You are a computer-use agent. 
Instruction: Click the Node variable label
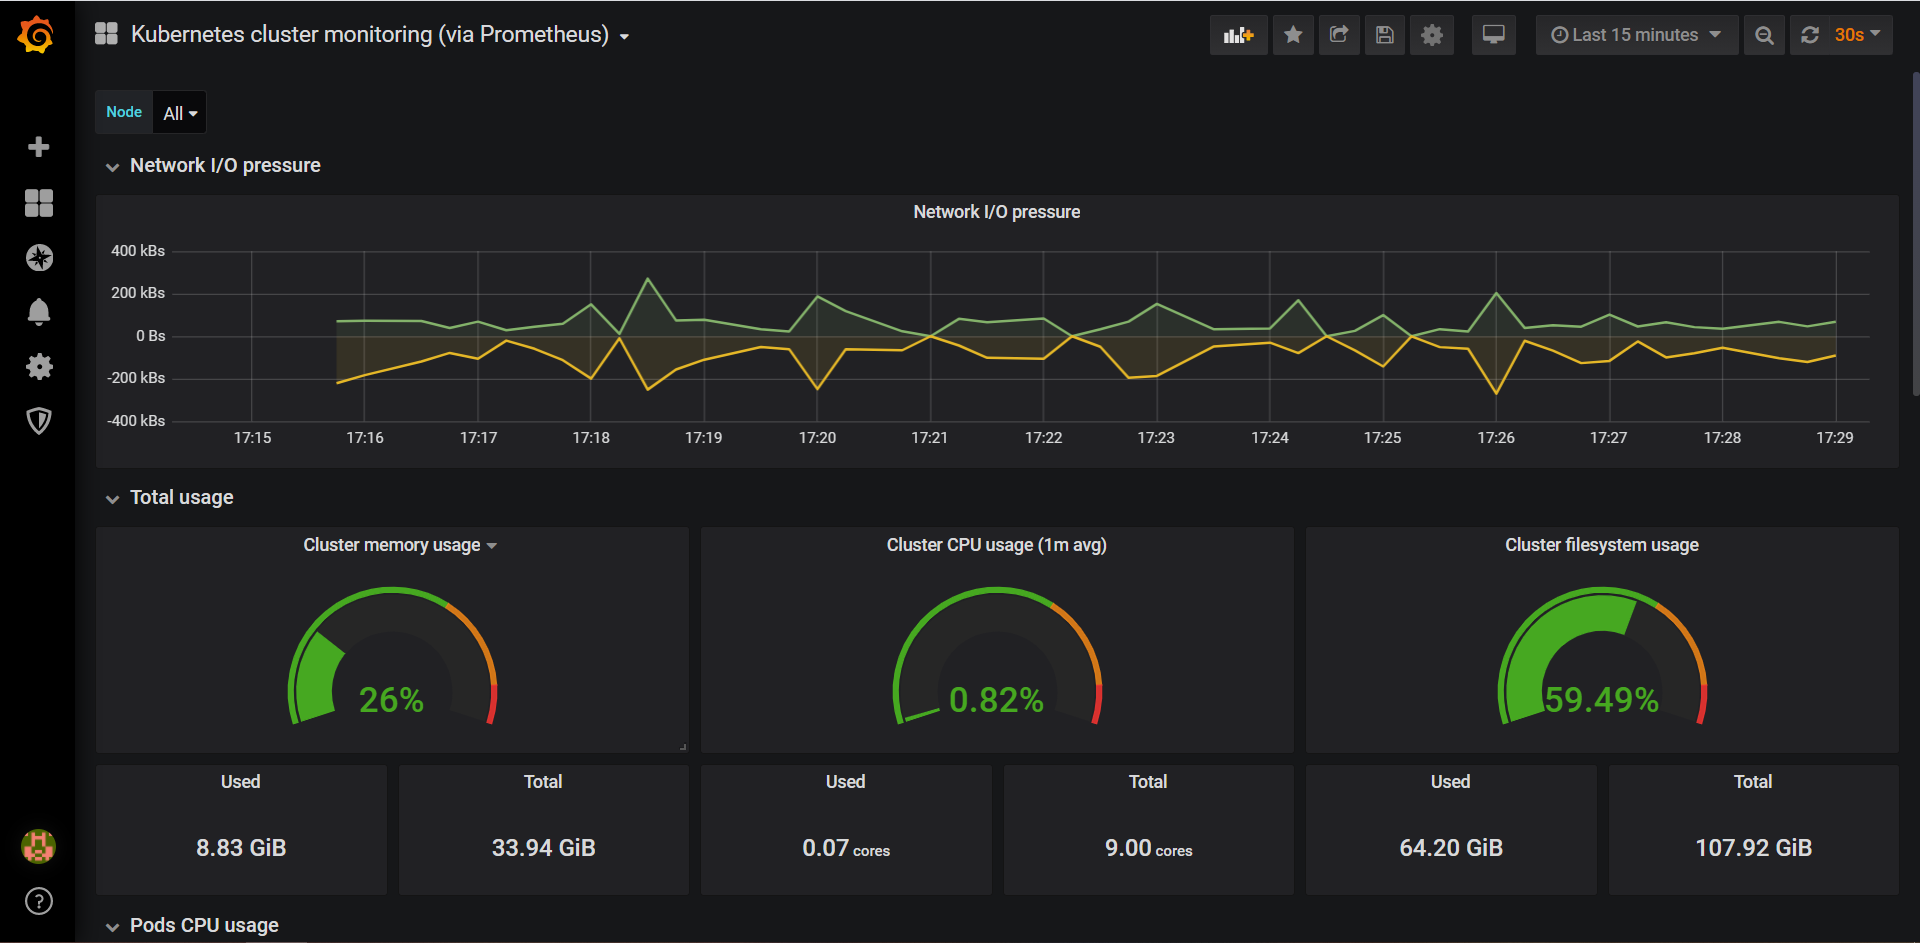(124, 112)
